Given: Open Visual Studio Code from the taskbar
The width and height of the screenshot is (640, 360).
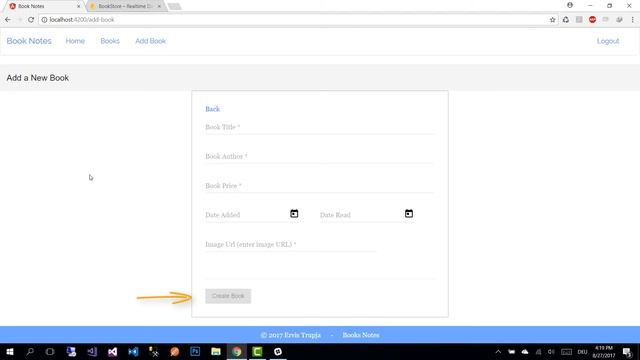Looking at the screenshot, I should (133, 351).
